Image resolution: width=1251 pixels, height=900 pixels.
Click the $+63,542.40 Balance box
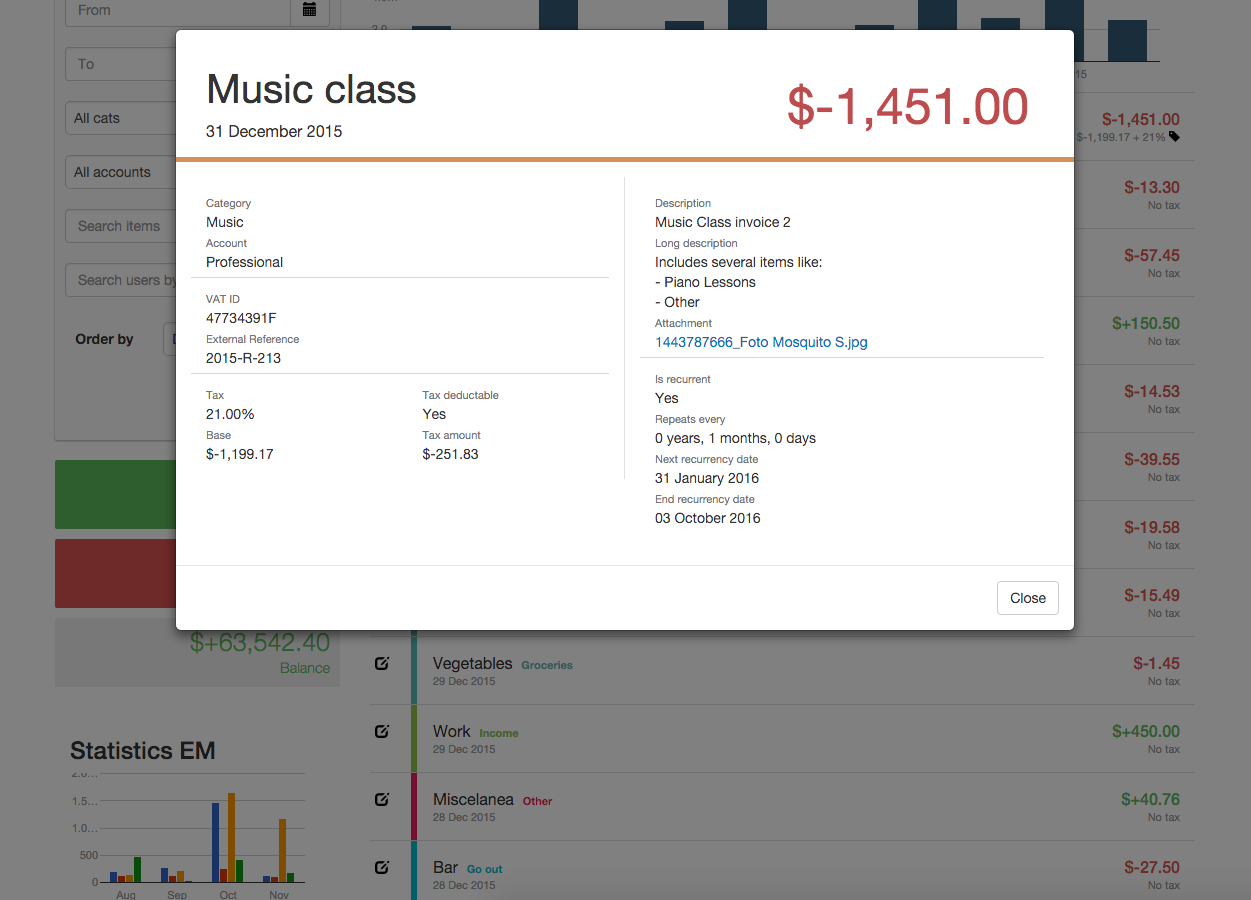[197, 652]
